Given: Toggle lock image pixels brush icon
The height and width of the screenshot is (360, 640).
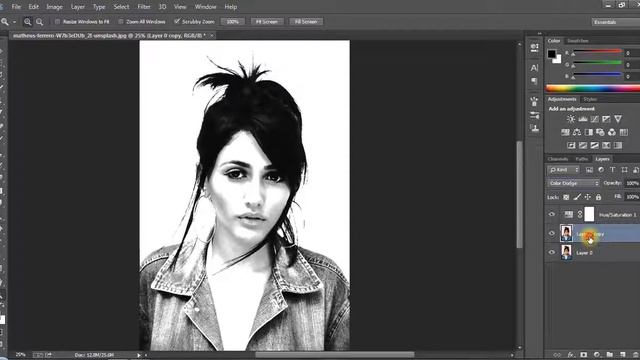Looking at the screenshot, I should point(577,197).
